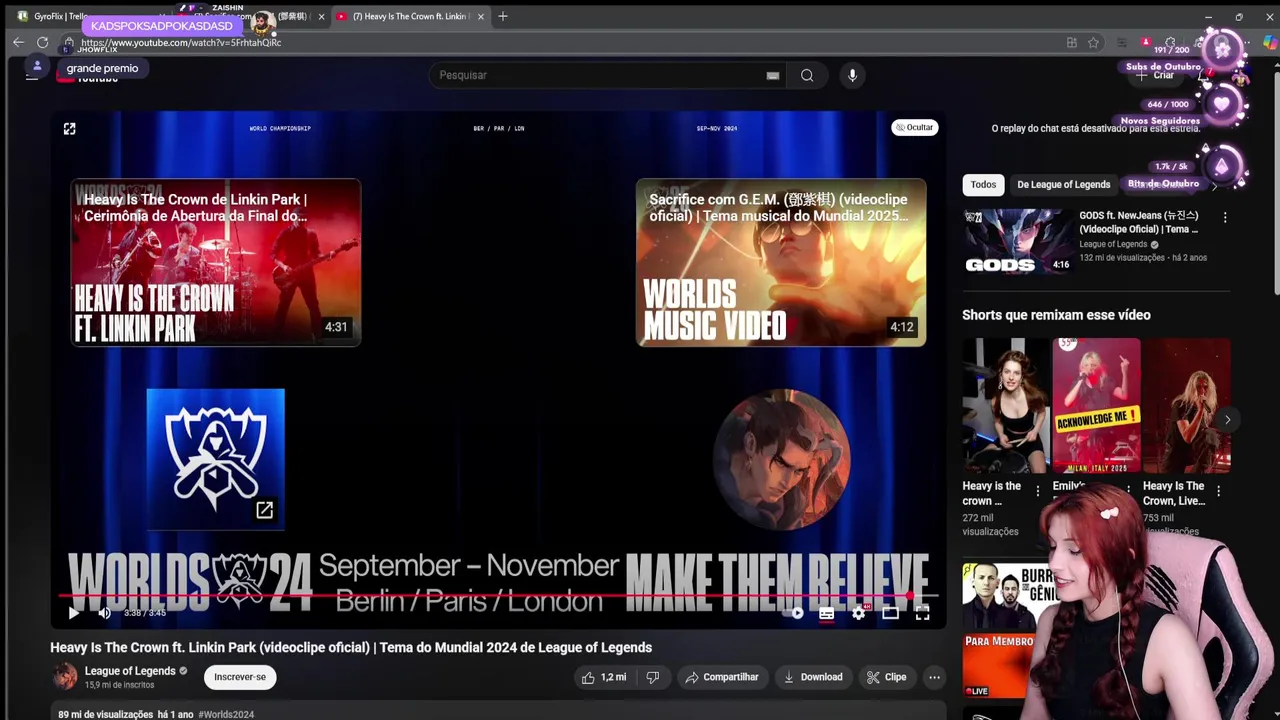This screenshot has height=720, width=1280.
Task: Enter full screen mode
Action: pos(922,613)
